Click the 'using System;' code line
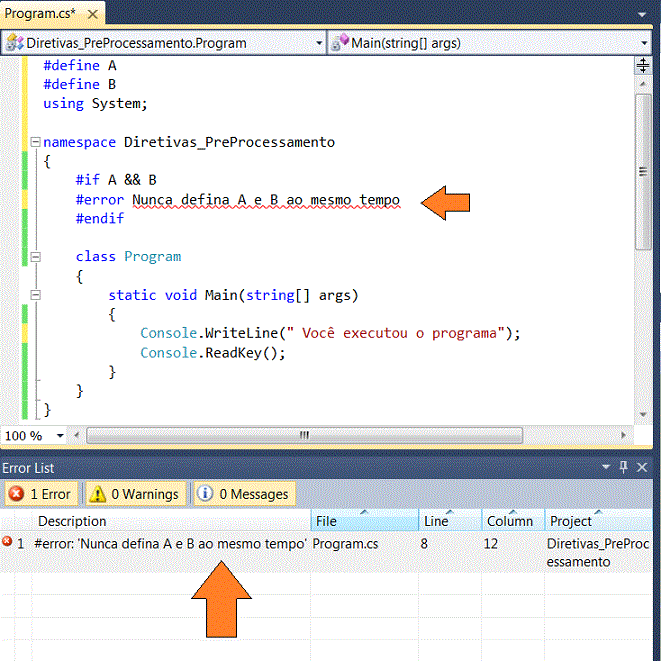 pos(95,104)
